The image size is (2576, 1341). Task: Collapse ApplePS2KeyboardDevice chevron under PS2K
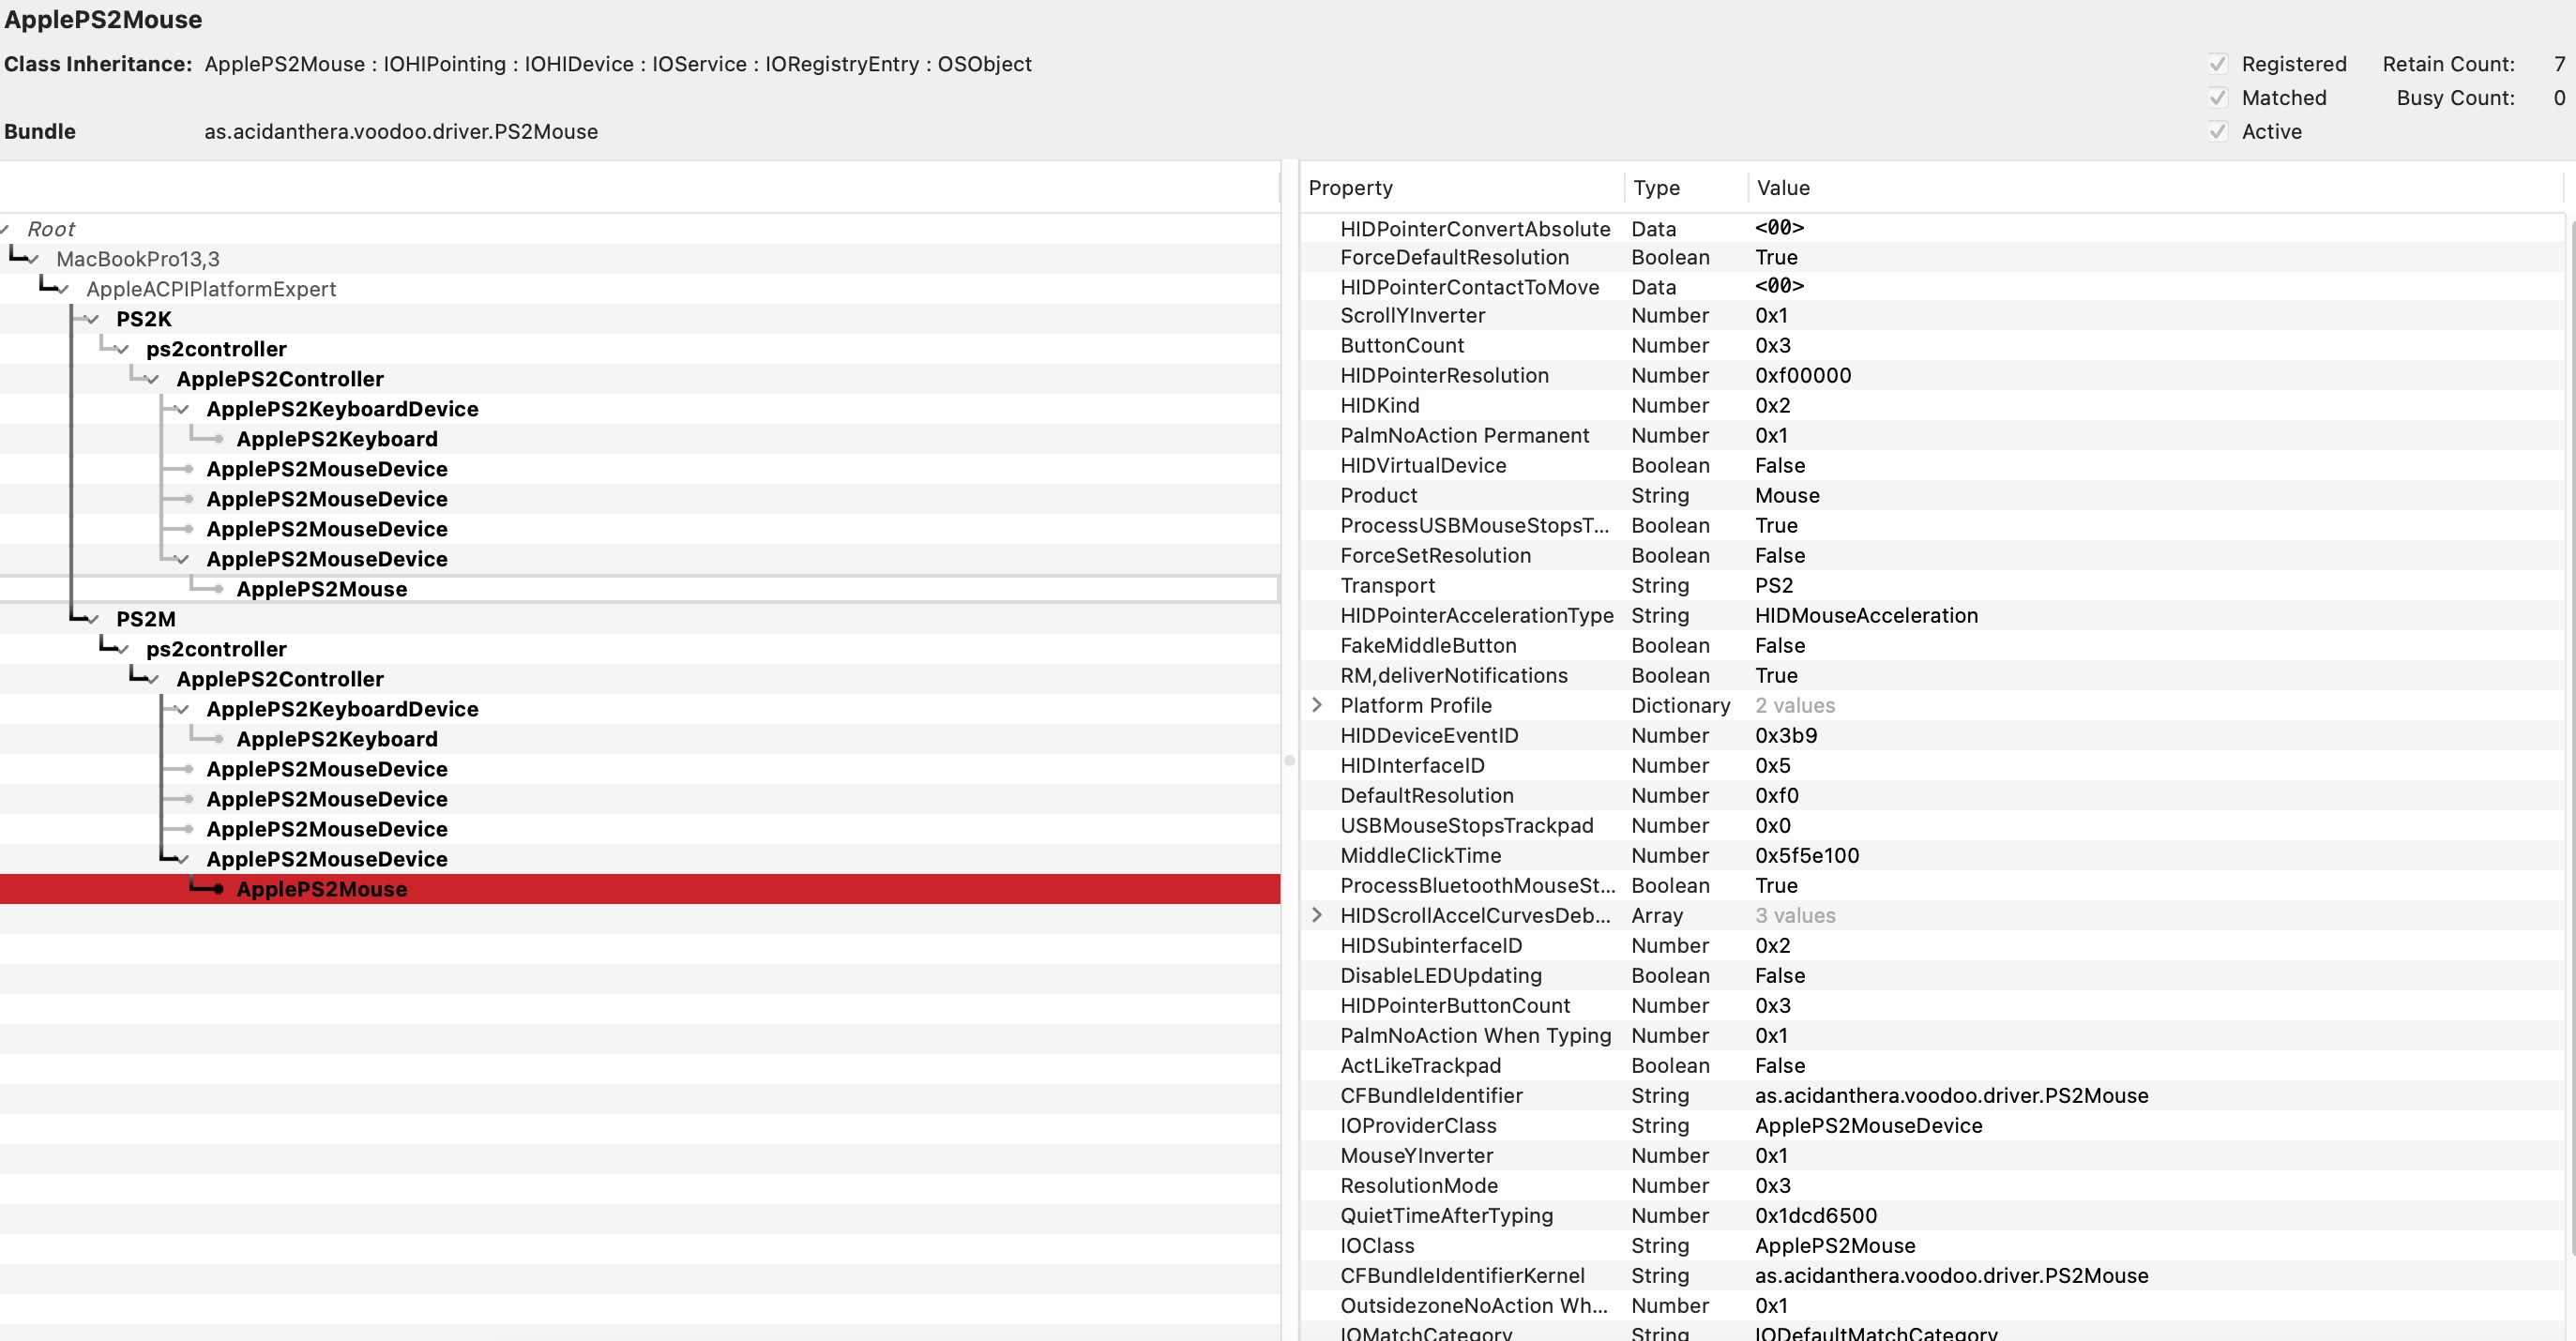pyautogui.click(x=181, y=408)
